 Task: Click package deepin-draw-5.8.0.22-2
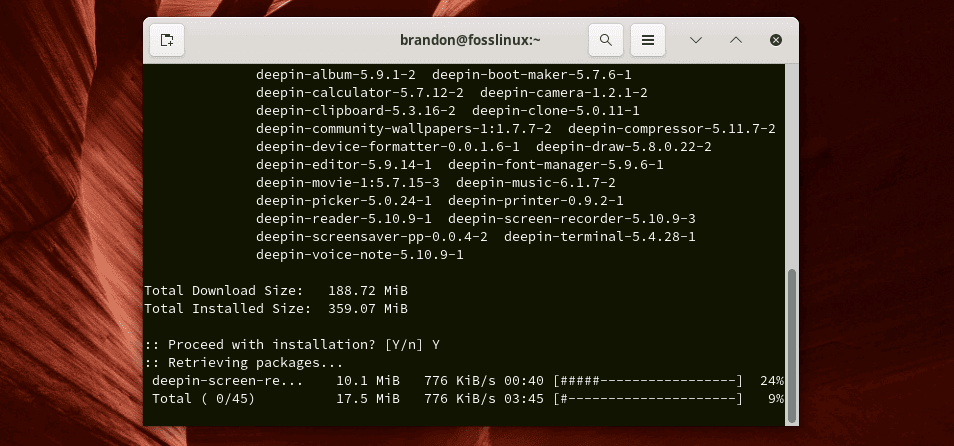(624, 147)
